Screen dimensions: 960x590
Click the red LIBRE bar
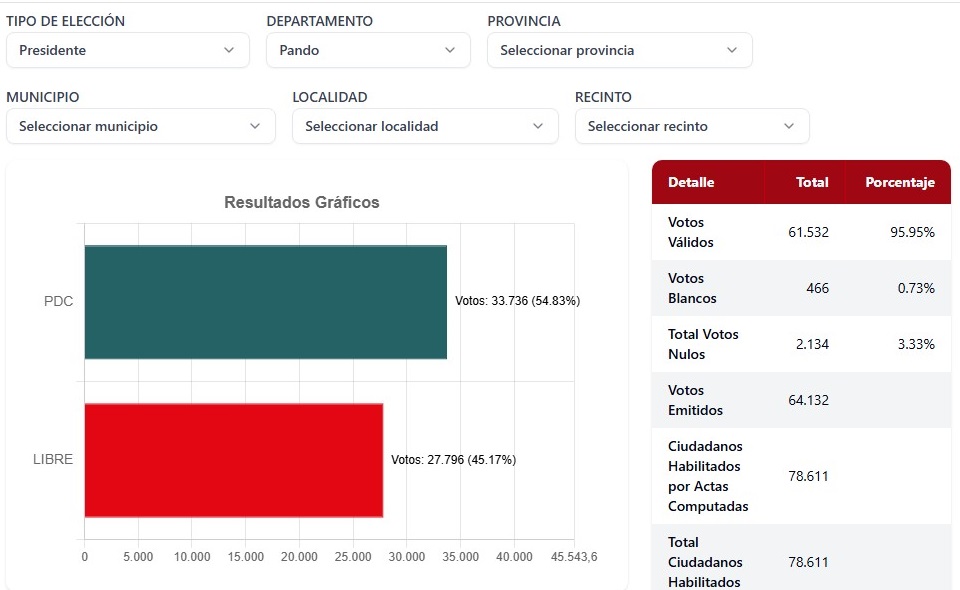(233, 460)
